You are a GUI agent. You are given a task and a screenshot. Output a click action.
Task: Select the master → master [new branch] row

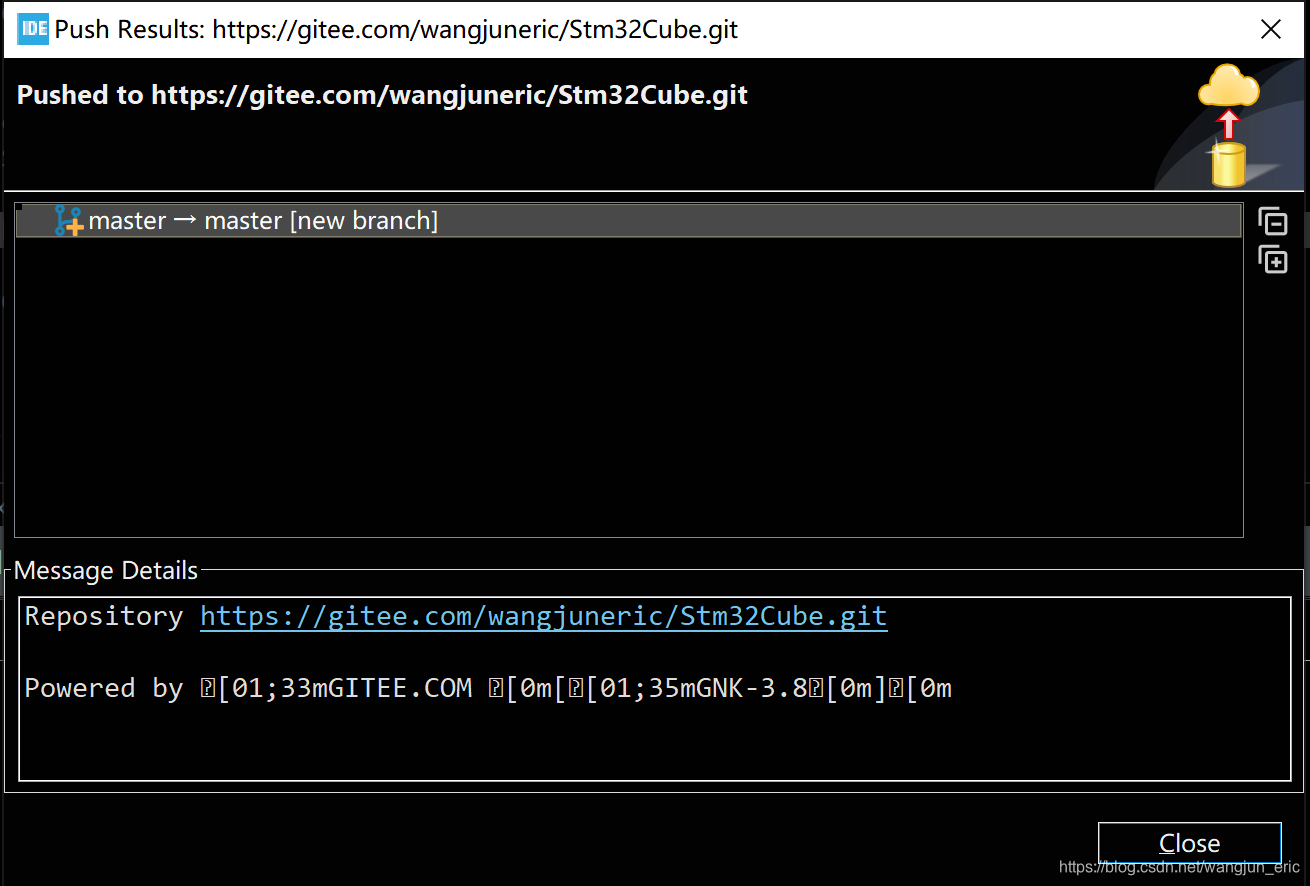tap(629, 221)
